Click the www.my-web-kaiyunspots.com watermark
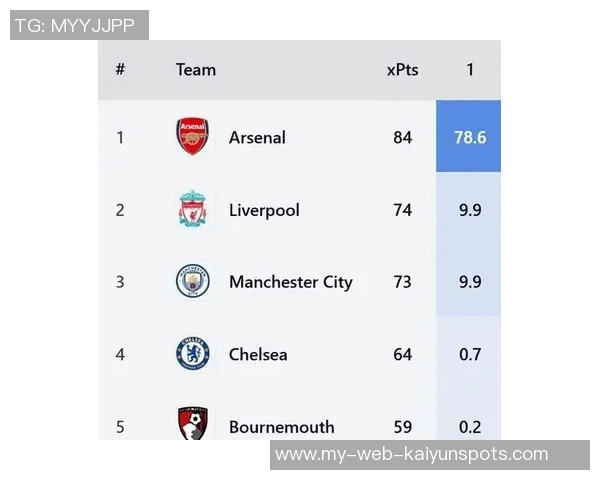This screenshot has height=480, width=600. coord(411,454)
